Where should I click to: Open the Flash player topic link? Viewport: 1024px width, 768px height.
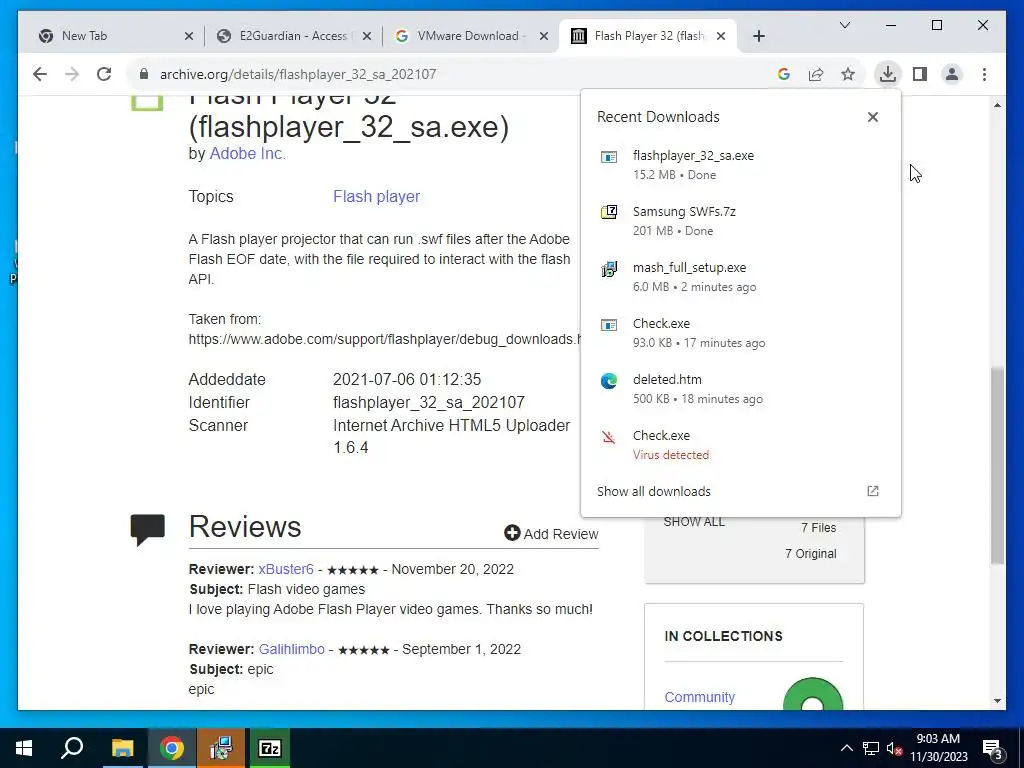pos(376,197)
